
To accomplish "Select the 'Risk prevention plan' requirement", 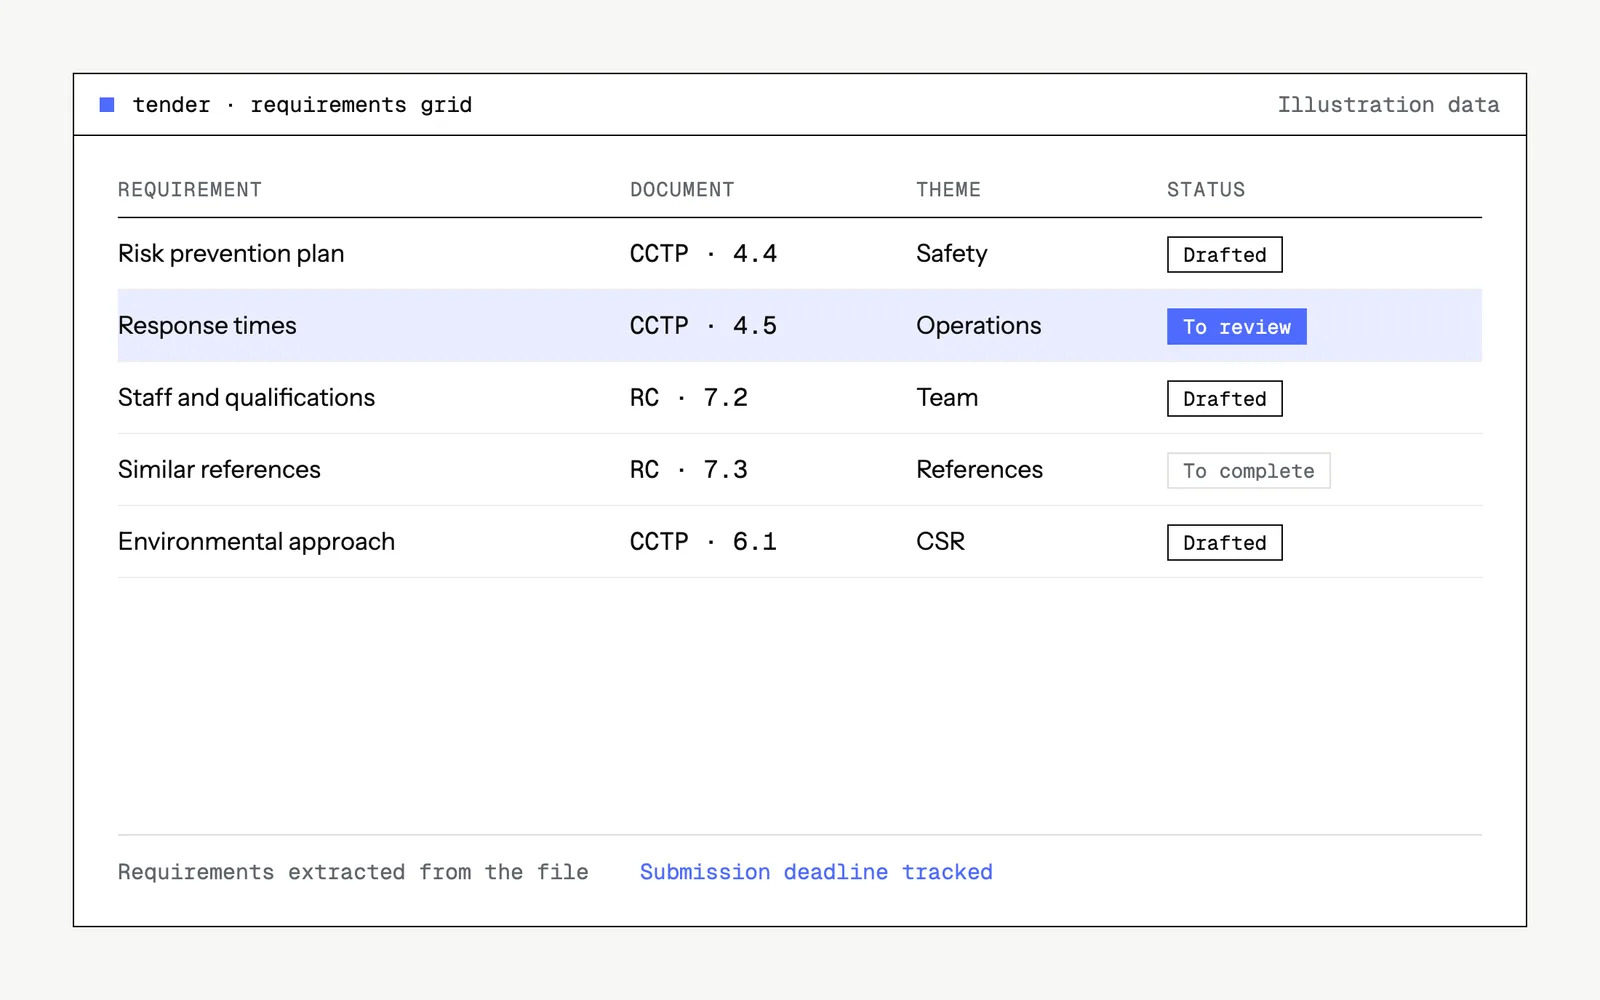I will [x=231, y=254].
